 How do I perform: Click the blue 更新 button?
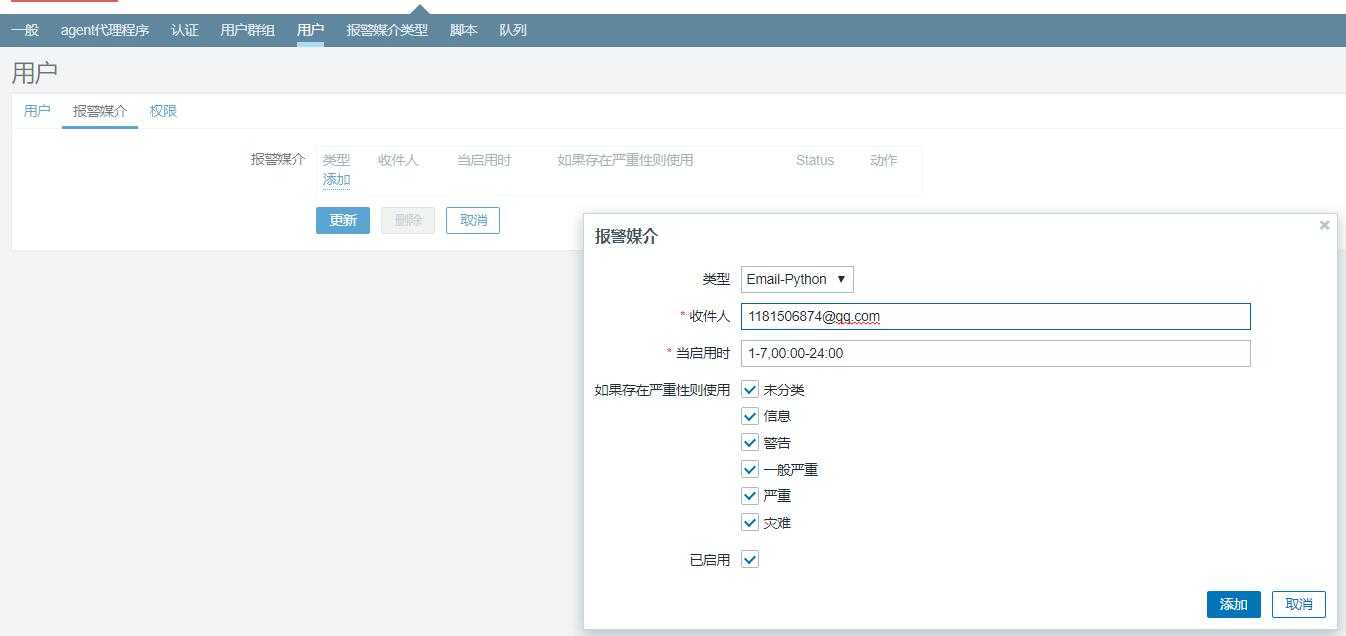click(x=343, y=220)
